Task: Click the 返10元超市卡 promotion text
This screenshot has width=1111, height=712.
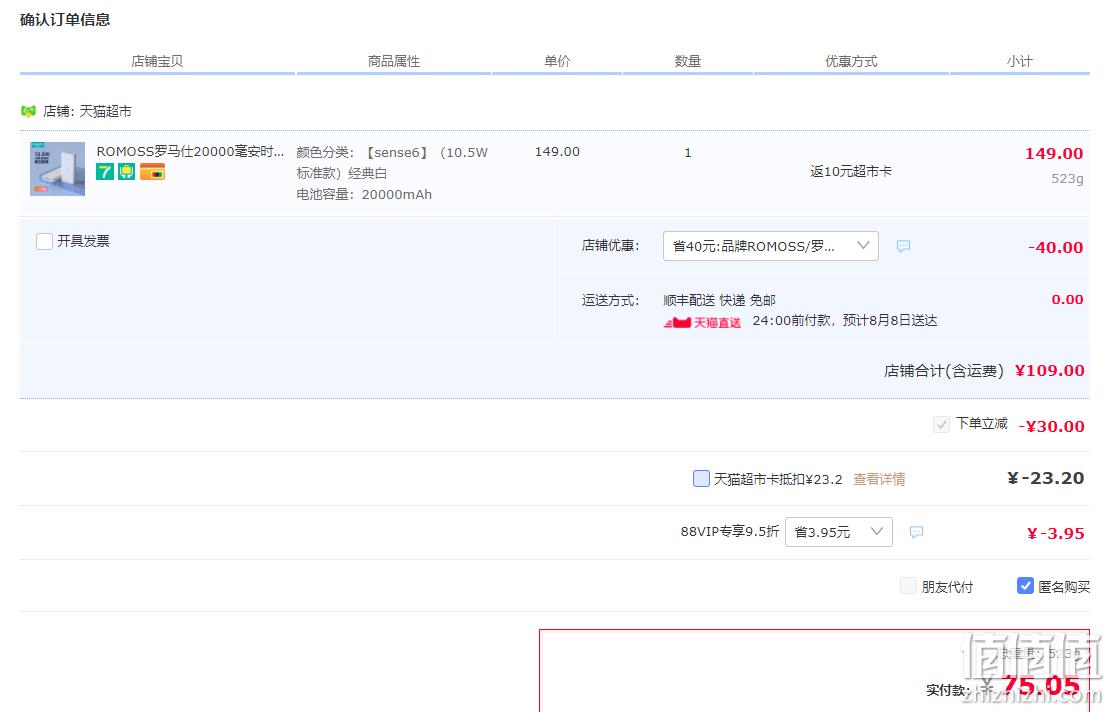Action: click(851, 171)
